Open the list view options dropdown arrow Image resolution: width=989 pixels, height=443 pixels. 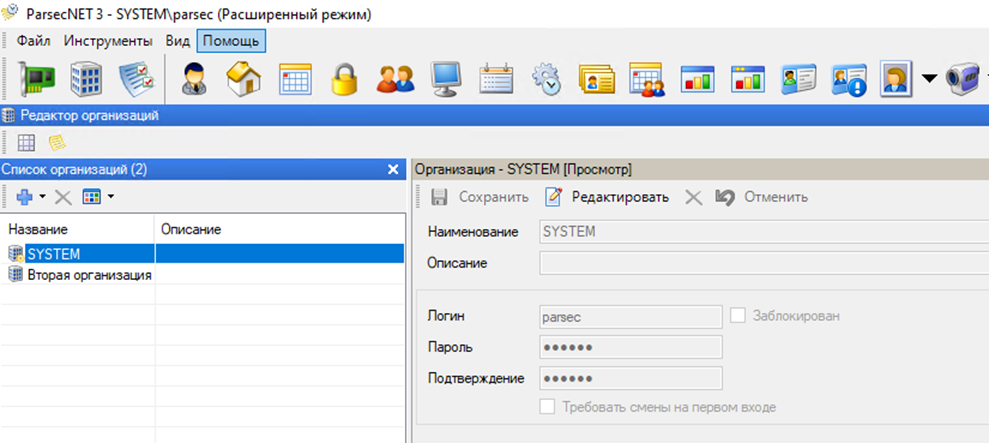point(110,198)
